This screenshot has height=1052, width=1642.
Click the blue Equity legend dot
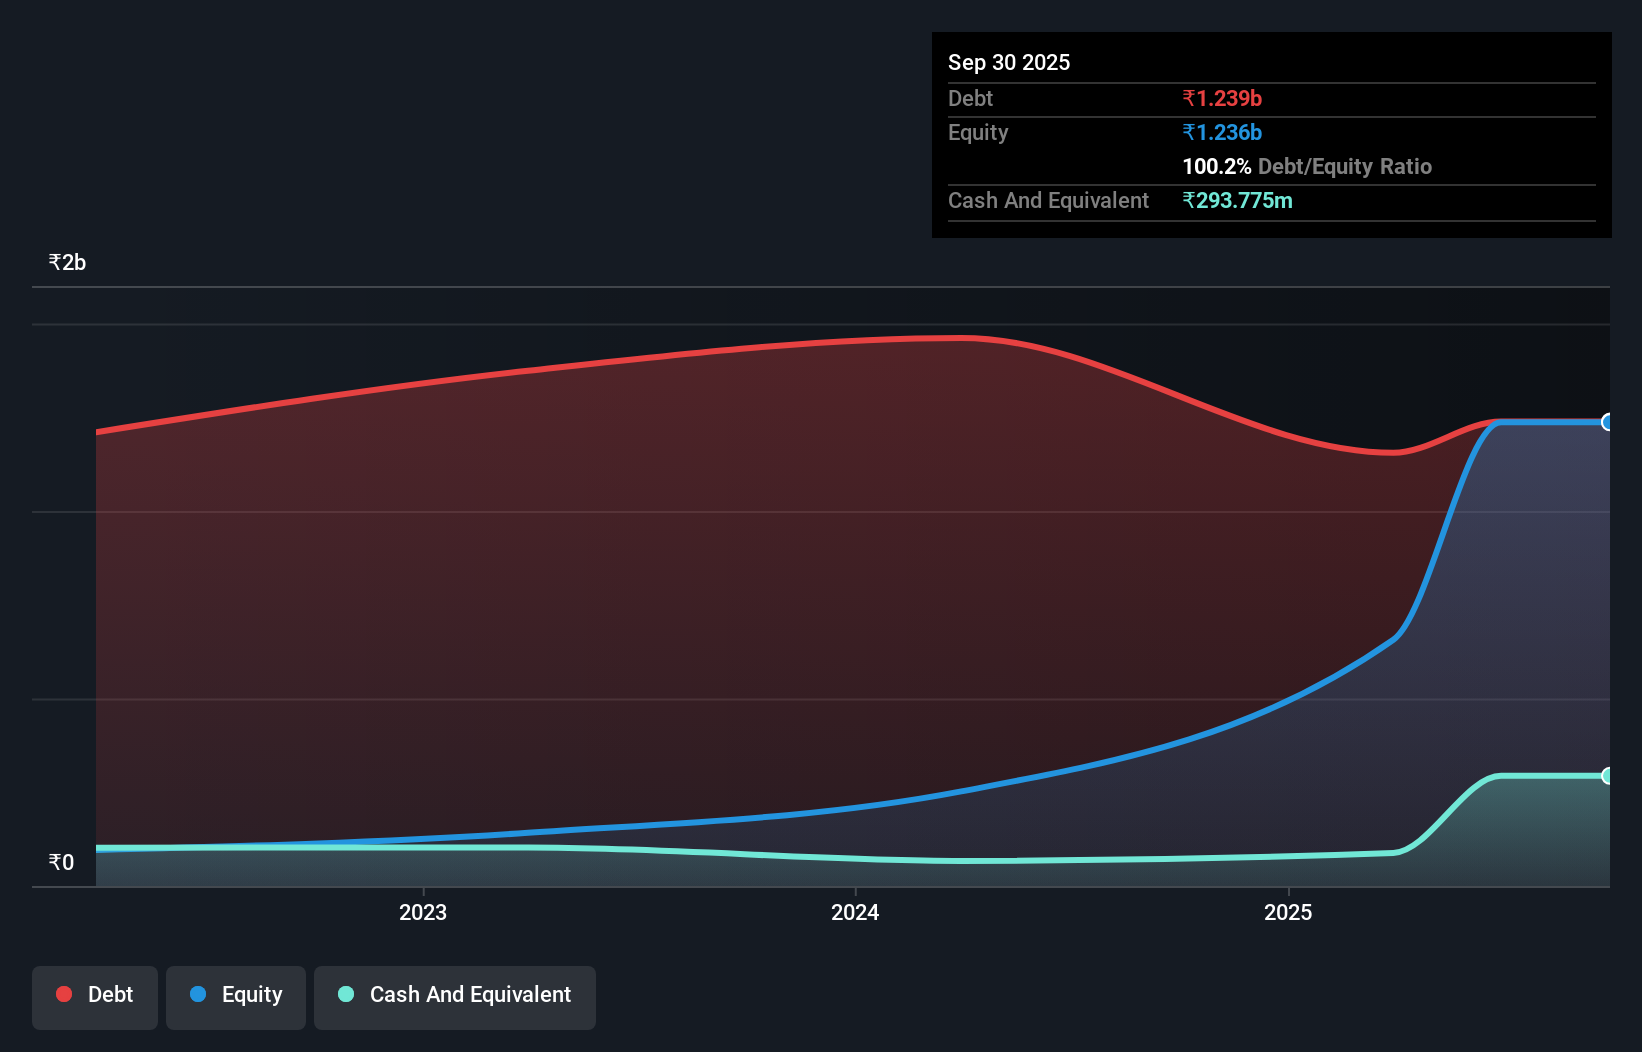tap(196, 995)
